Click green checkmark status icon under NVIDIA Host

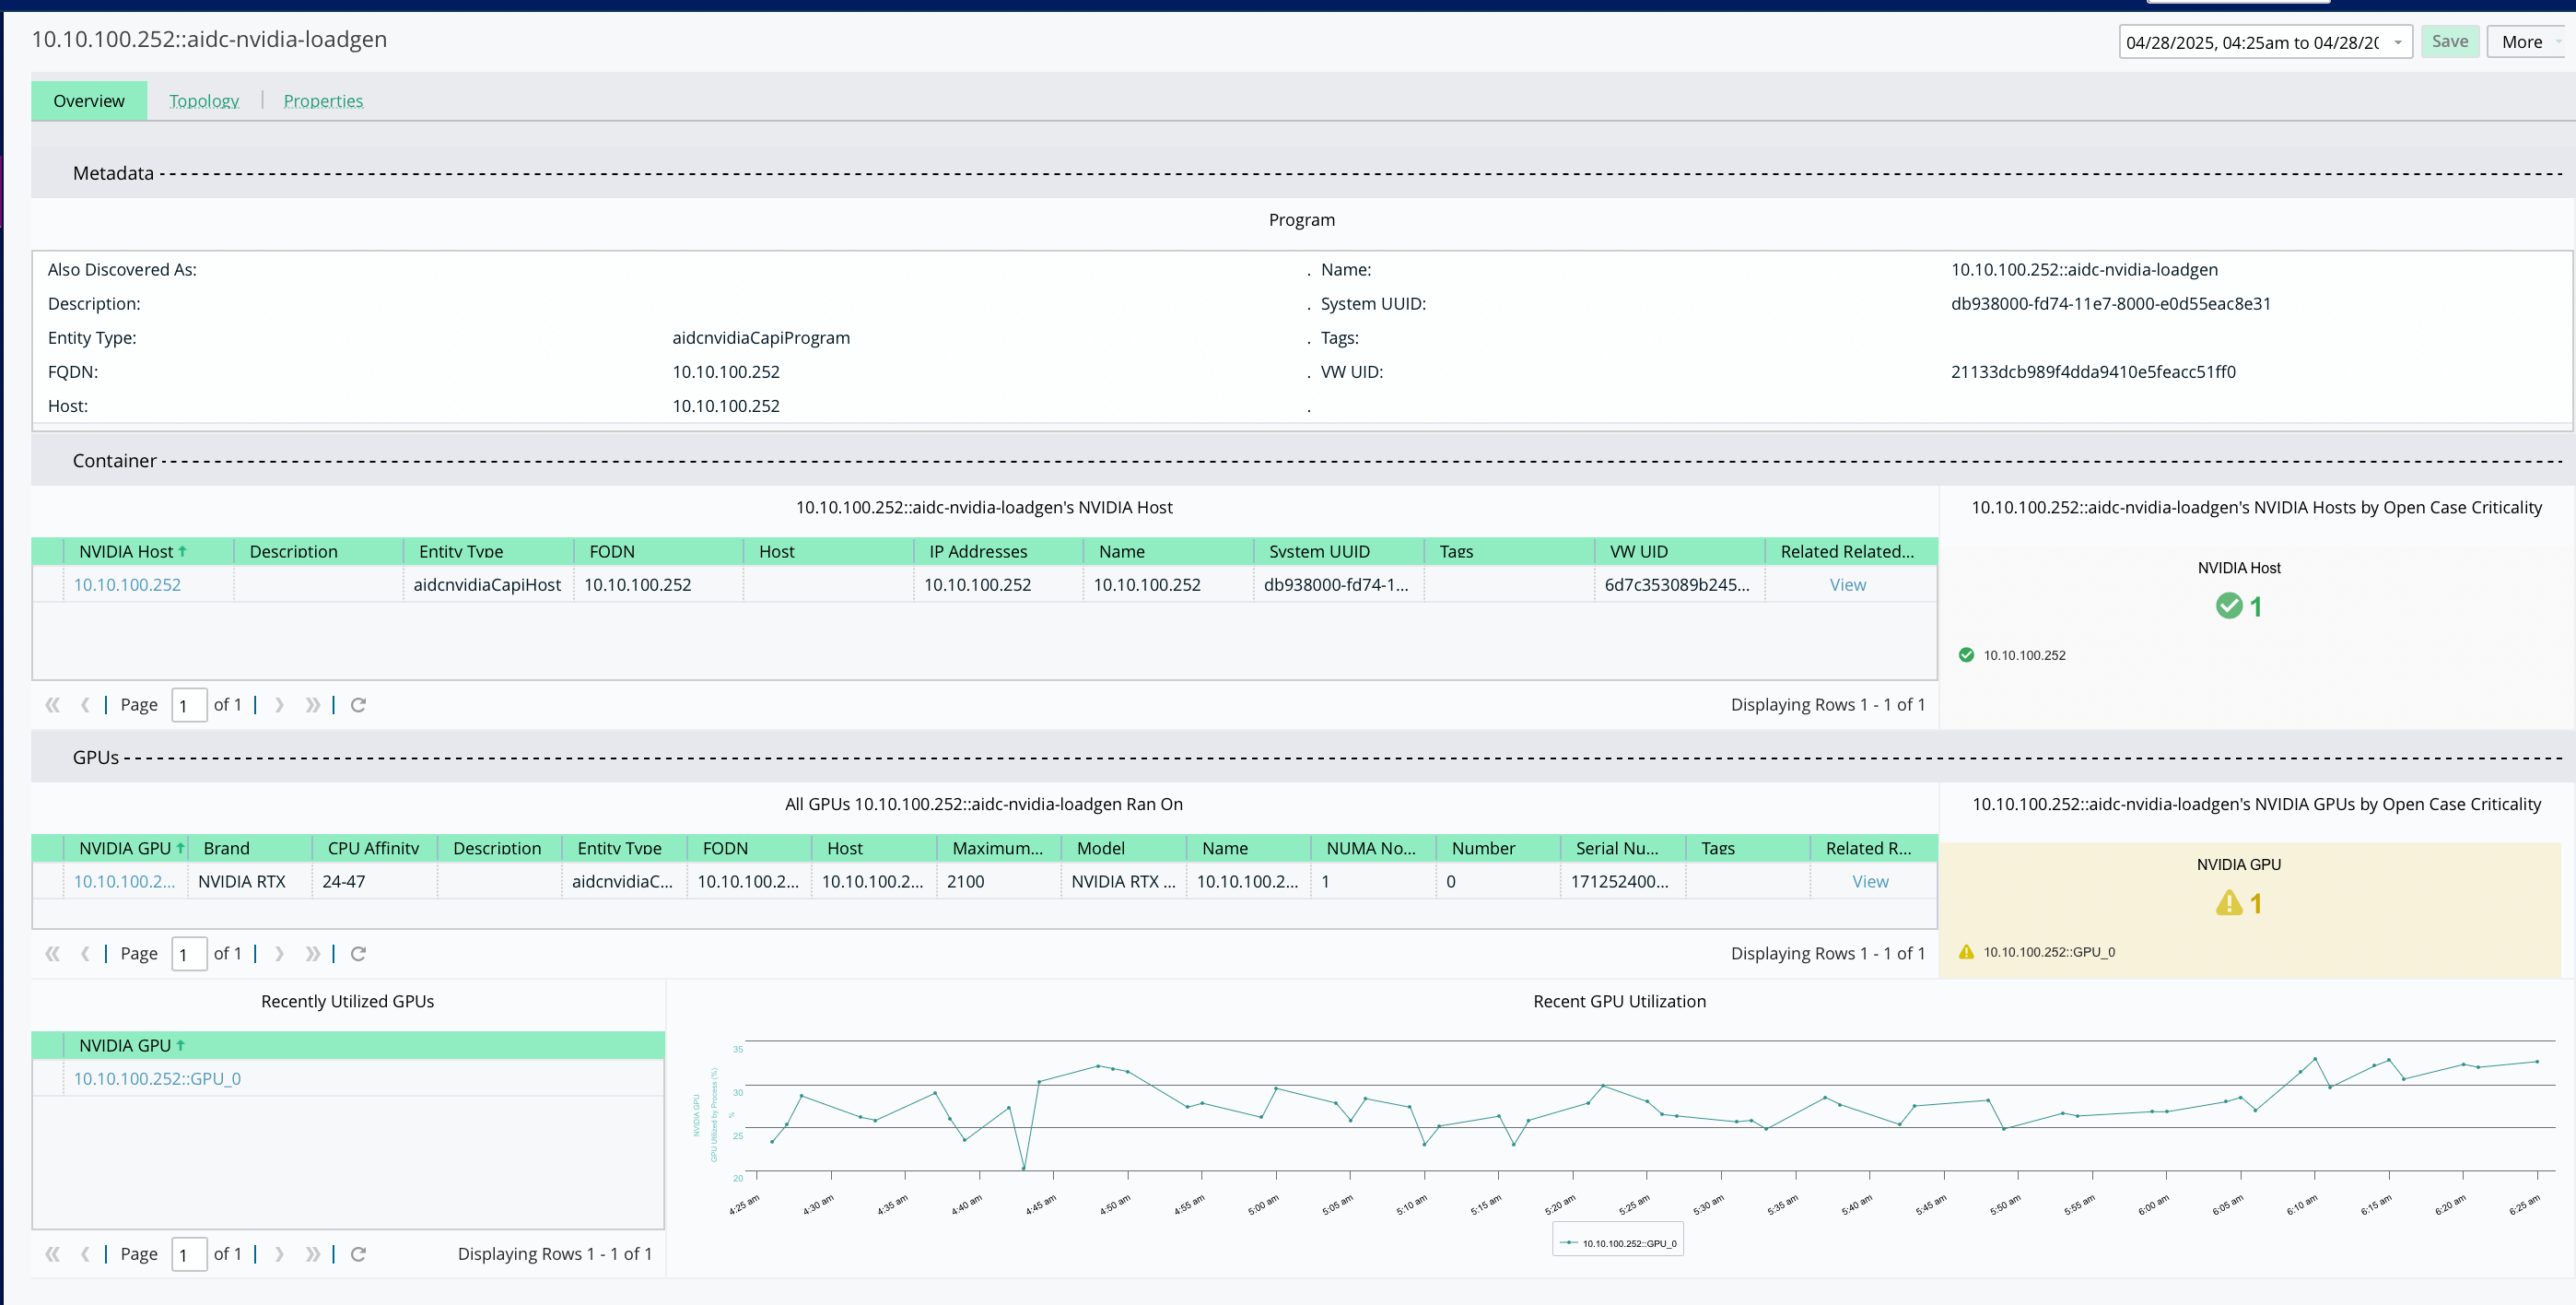[x=2229, y=606]
